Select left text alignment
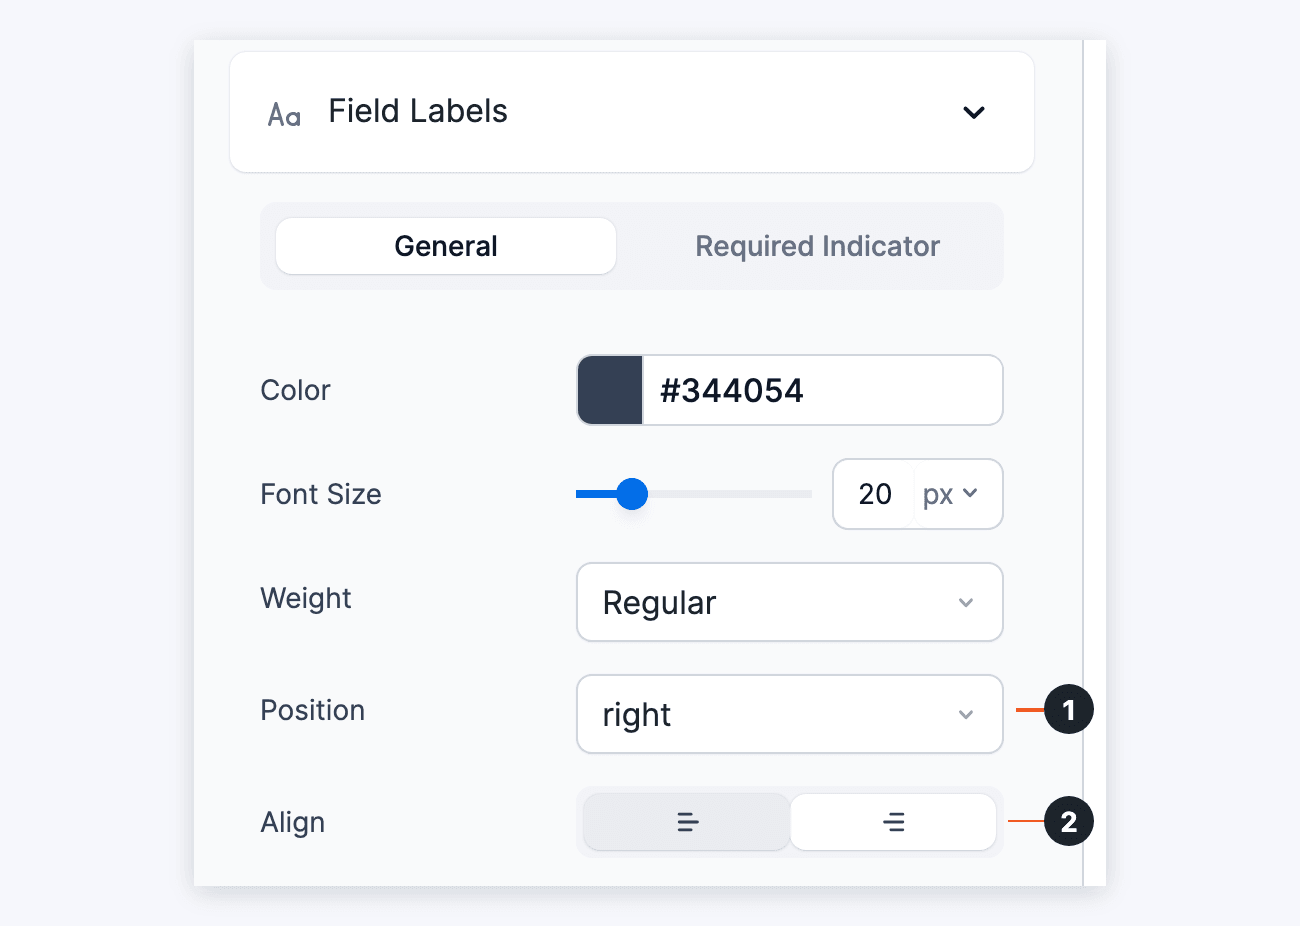 pos(687,822)
